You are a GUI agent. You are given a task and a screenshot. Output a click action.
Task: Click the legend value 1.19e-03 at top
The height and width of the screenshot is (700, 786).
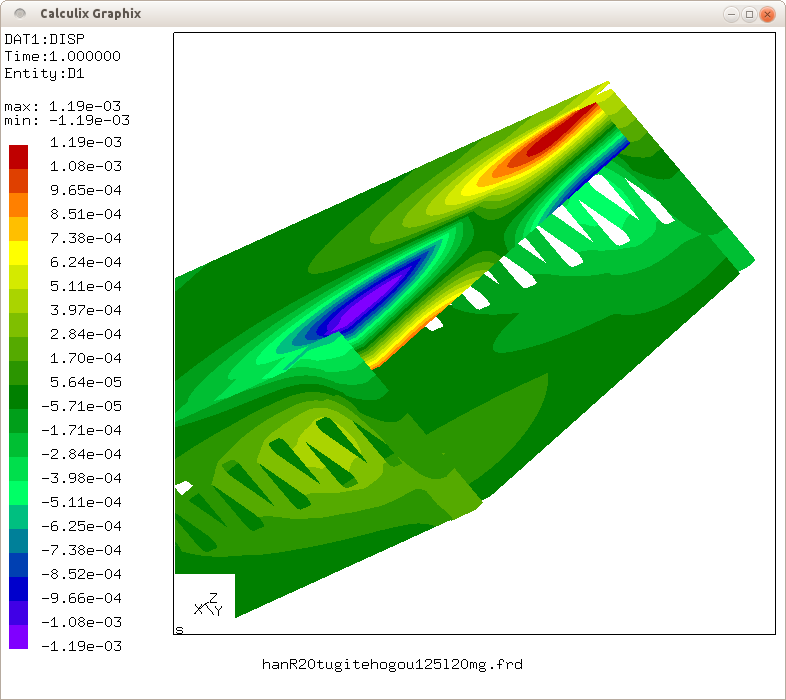click(x=86, y=142)
